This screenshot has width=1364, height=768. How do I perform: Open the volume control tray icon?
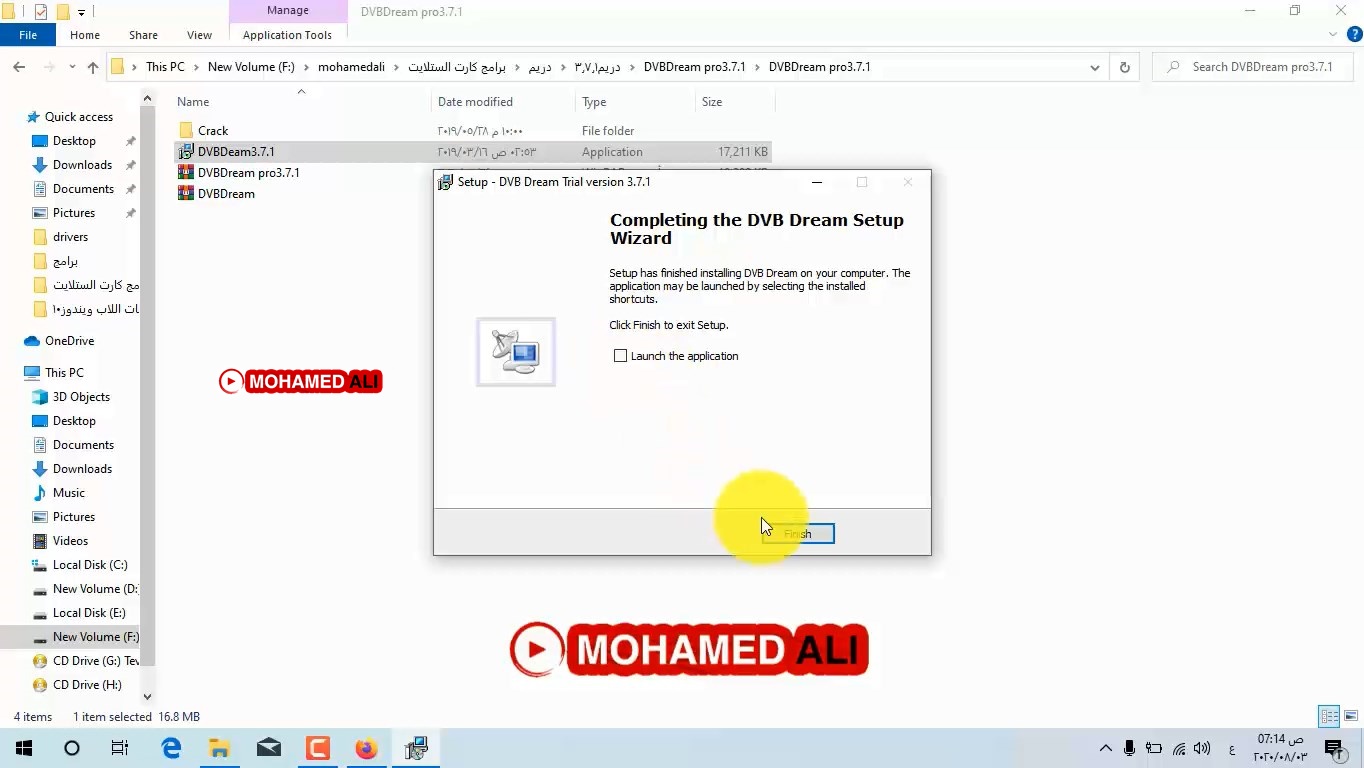pyautogui.click(x=1202, y=748)
